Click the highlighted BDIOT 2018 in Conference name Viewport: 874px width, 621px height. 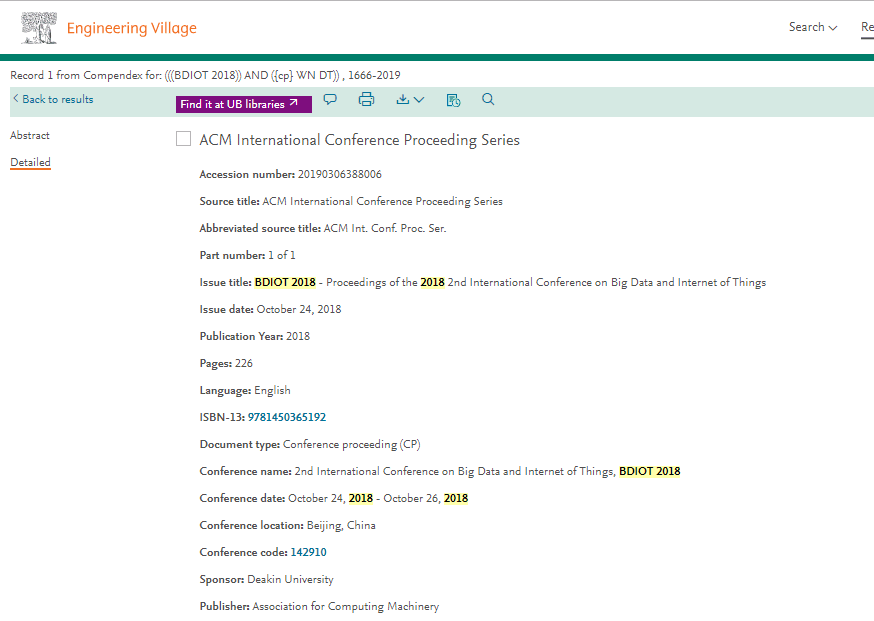(x=649, y=471)
